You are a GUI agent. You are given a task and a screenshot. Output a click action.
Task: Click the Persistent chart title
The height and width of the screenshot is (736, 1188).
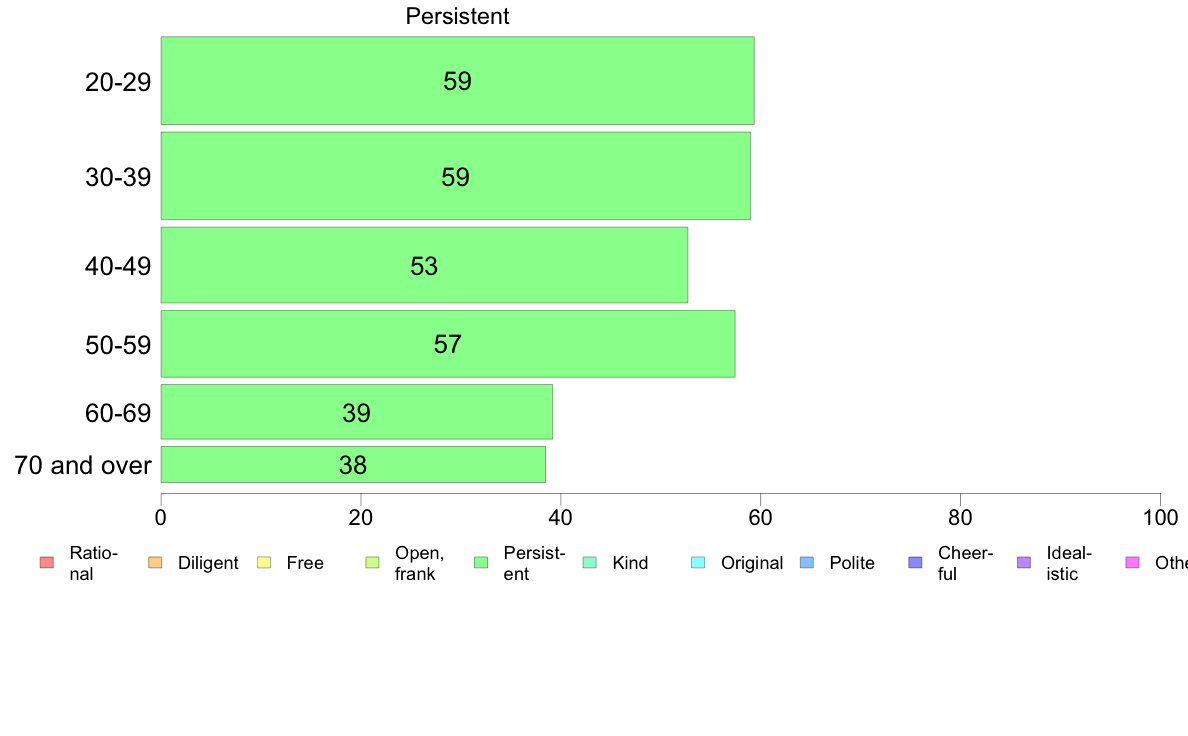pos(458,16)
